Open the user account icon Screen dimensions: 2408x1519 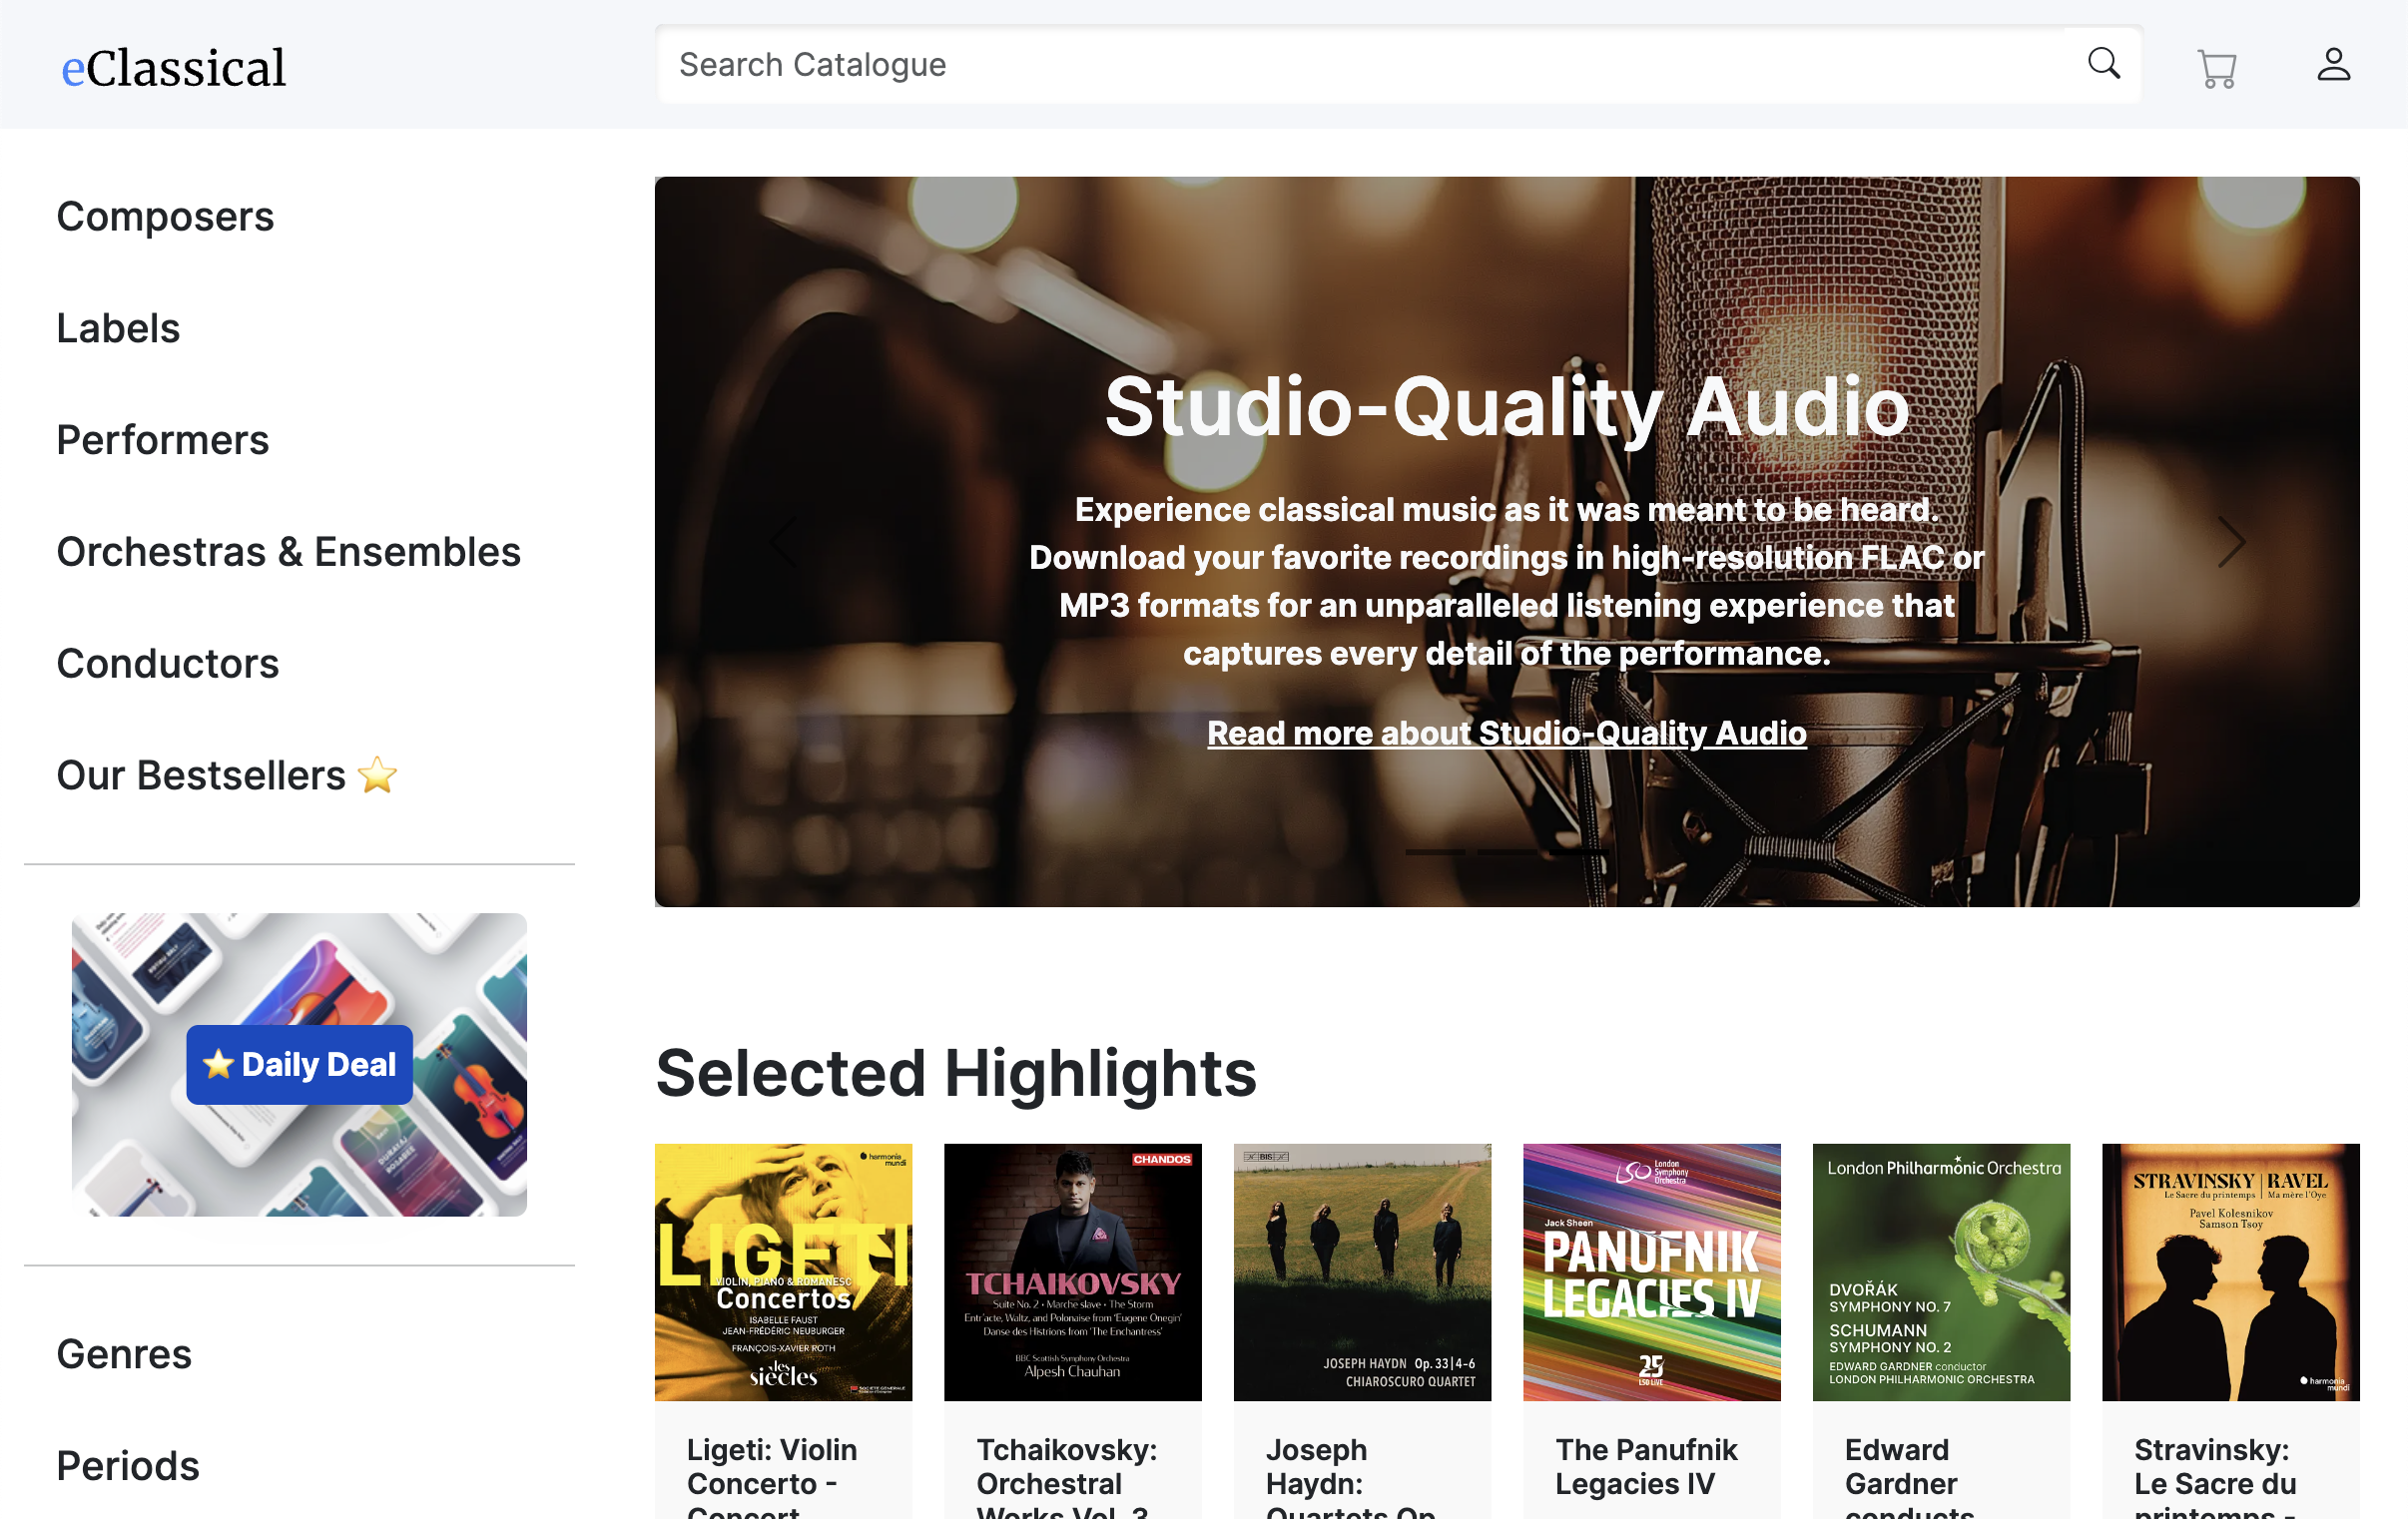coord(2333,65)
